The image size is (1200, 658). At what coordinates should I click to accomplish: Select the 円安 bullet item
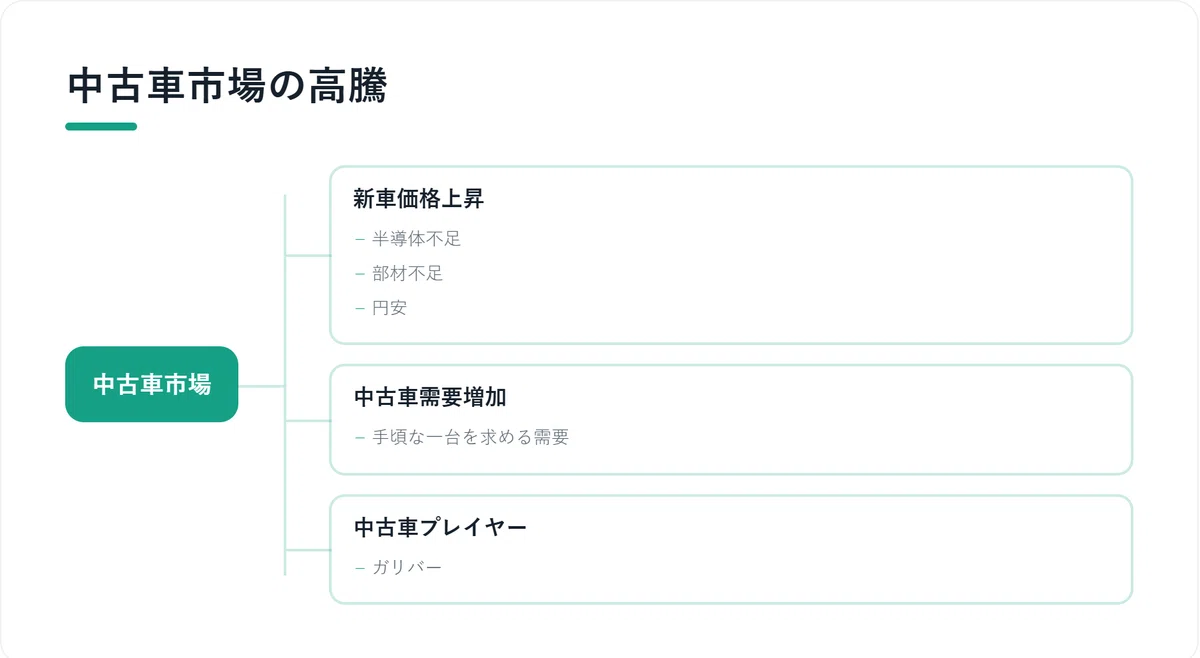point(390,307)
